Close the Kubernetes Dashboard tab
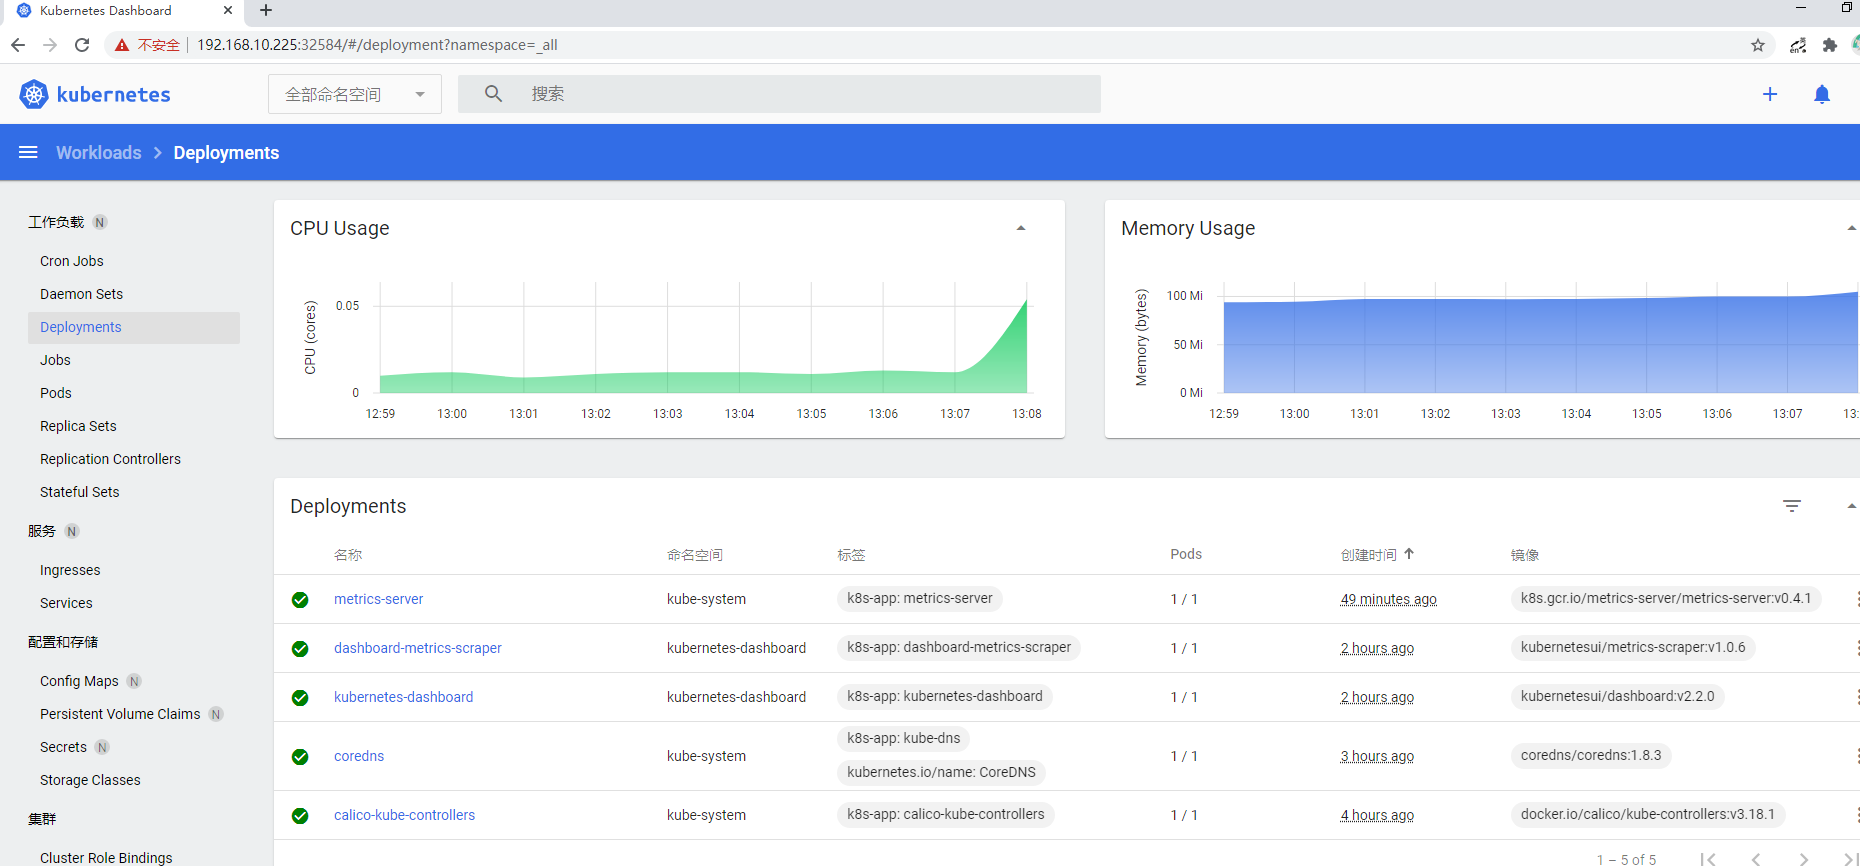 click(228, 10)
